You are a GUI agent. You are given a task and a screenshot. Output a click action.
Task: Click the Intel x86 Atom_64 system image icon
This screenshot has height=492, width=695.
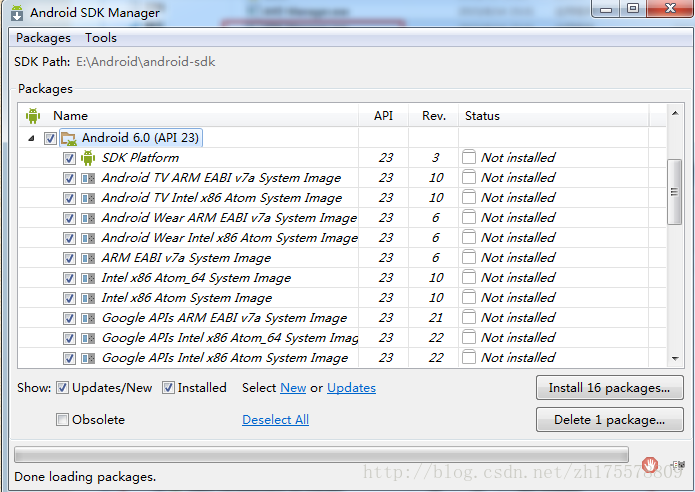click(x=88, y=278)
